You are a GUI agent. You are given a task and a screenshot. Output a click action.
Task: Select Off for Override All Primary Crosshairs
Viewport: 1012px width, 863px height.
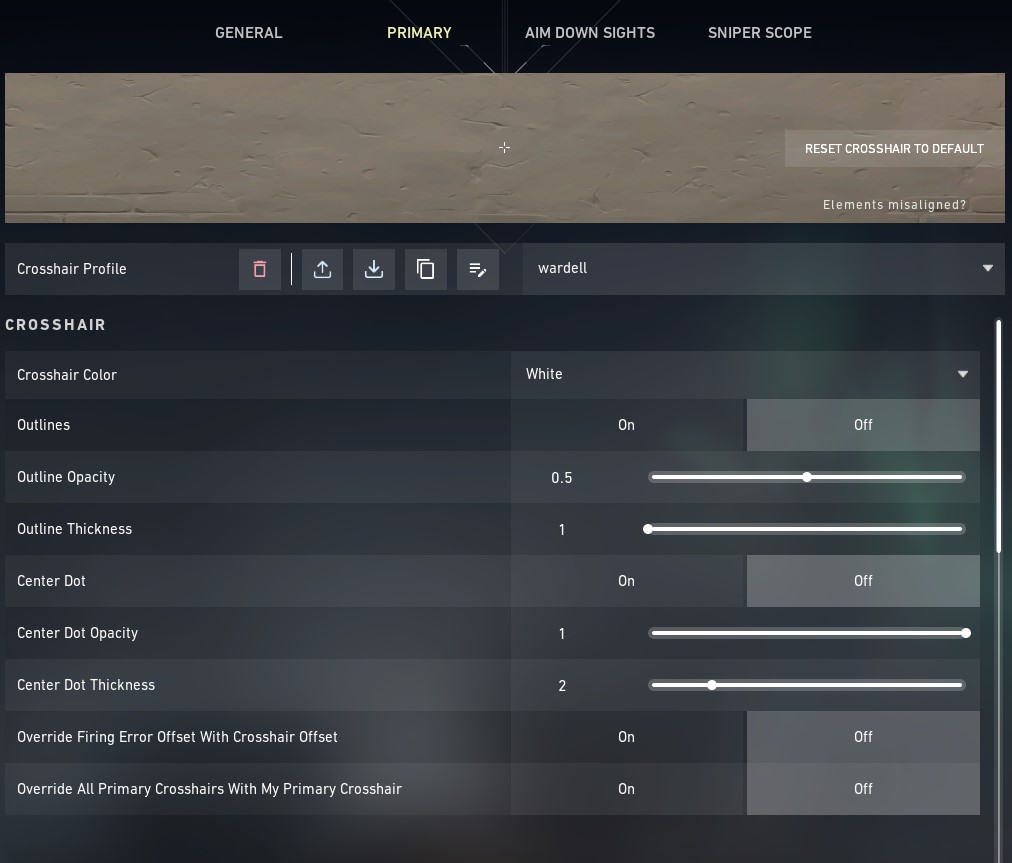click(863, 789)
